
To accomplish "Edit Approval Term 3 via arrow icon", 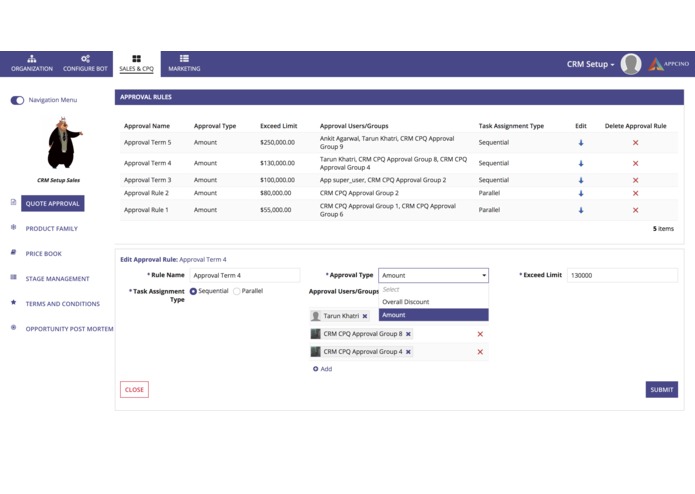I will coord(581,180).
